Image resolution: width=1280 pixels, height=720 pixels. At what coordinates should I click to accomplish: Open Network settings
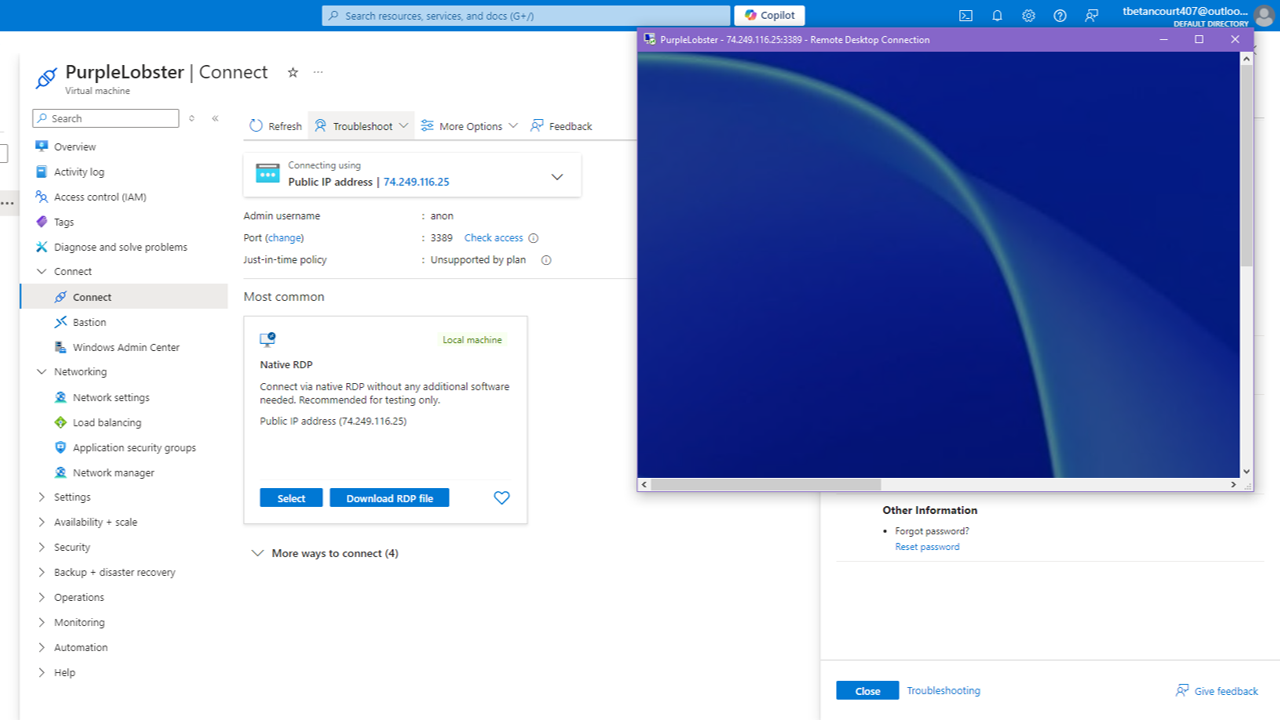pyautogui.click(x=111, y=397)
